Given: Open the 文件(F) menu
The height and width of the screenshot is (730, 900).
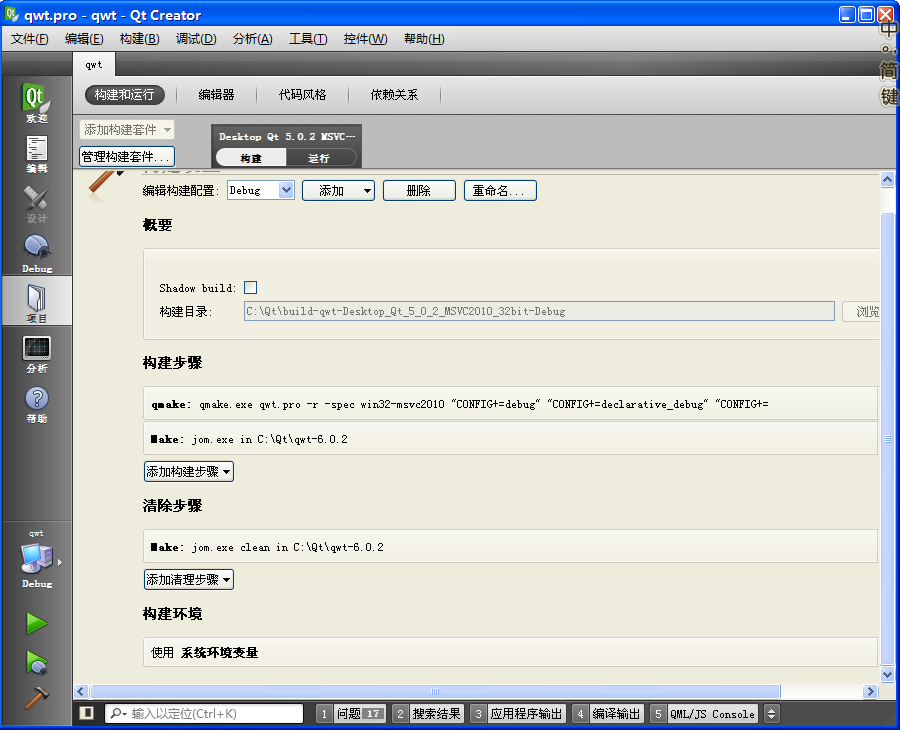Looking at the screenshot, I should (30, 39).
